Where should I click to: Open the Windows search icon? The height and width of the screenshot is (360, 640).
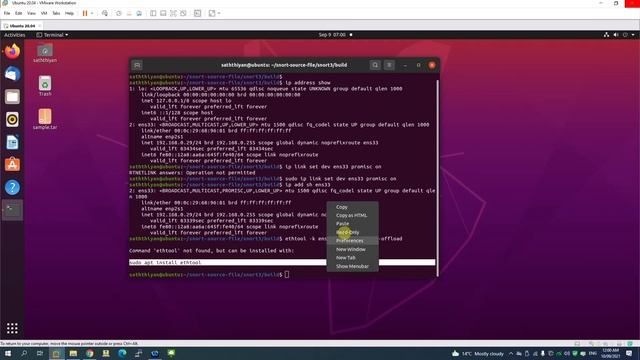tap(24, 353)
